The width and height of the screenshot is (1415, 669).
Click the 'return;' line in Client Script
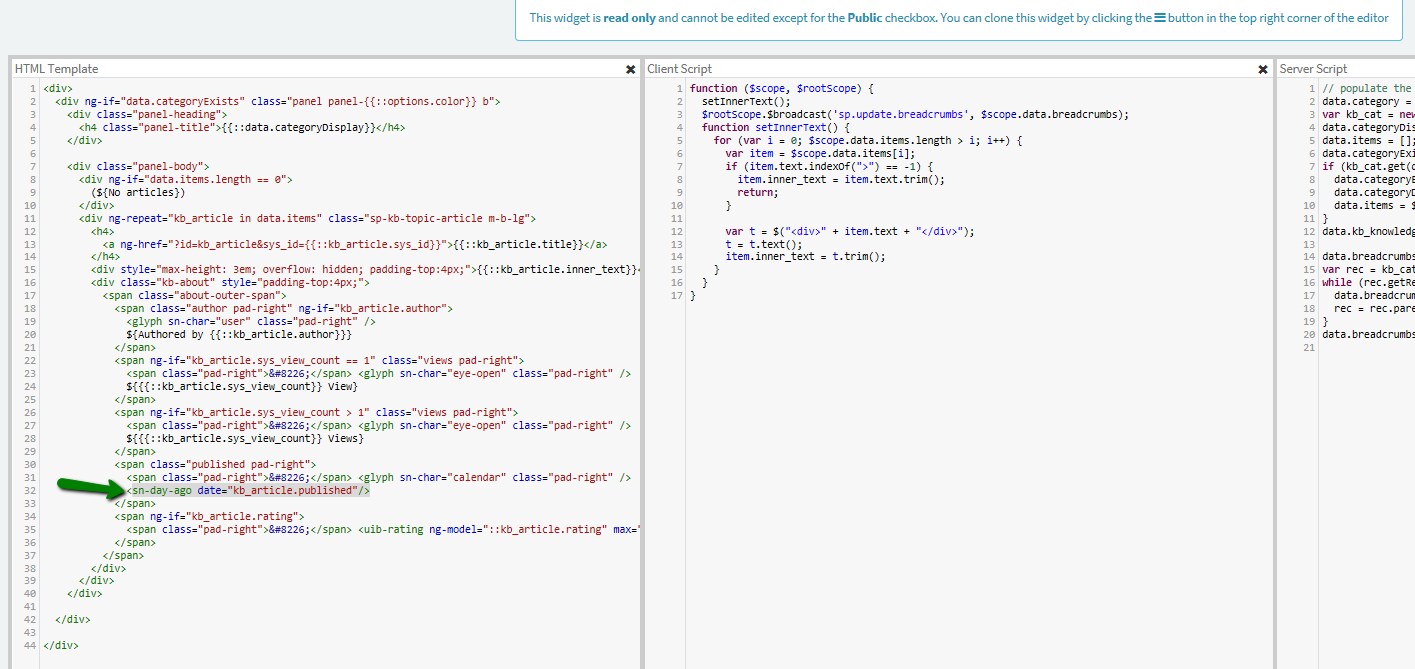click(758, 192)
